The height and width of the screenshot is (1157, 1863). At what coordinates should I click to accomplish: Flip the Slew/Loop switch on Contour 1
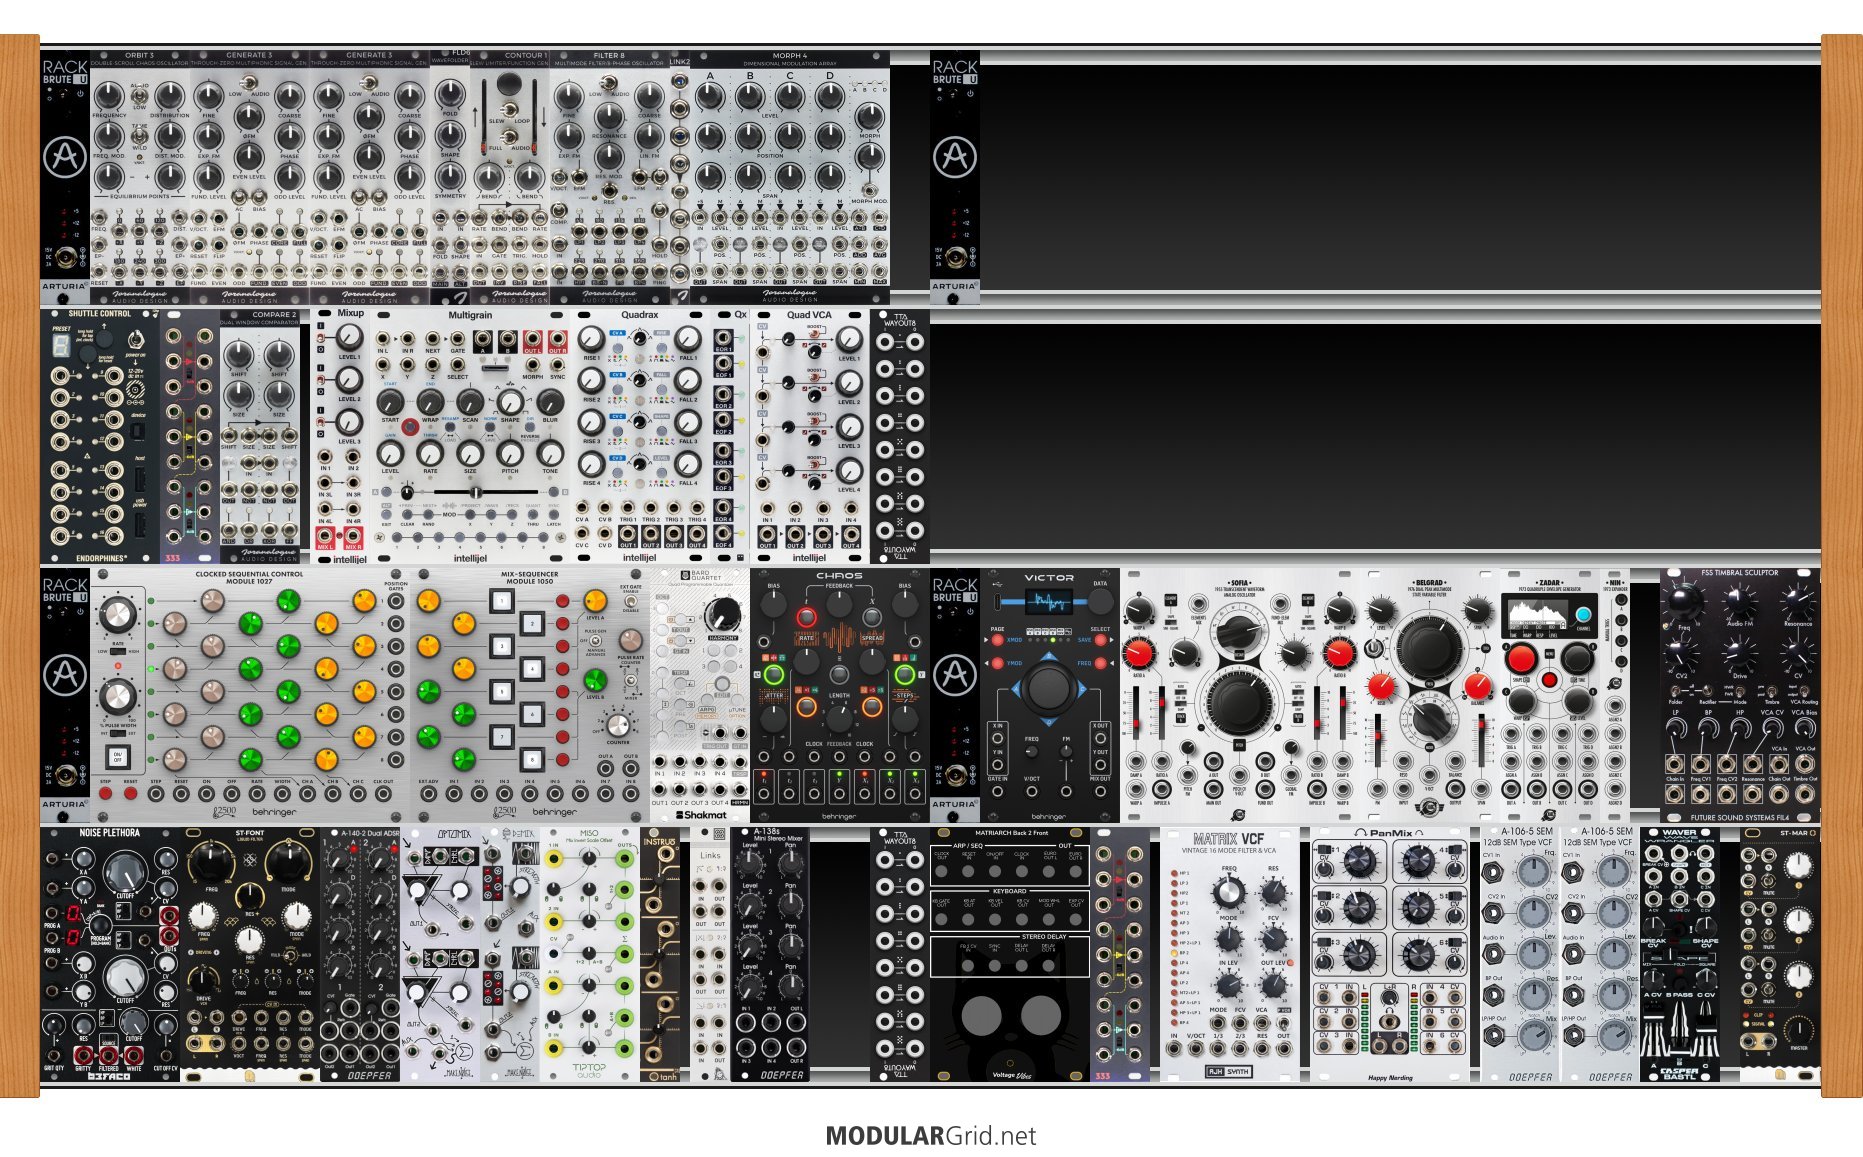coord(509,108)
